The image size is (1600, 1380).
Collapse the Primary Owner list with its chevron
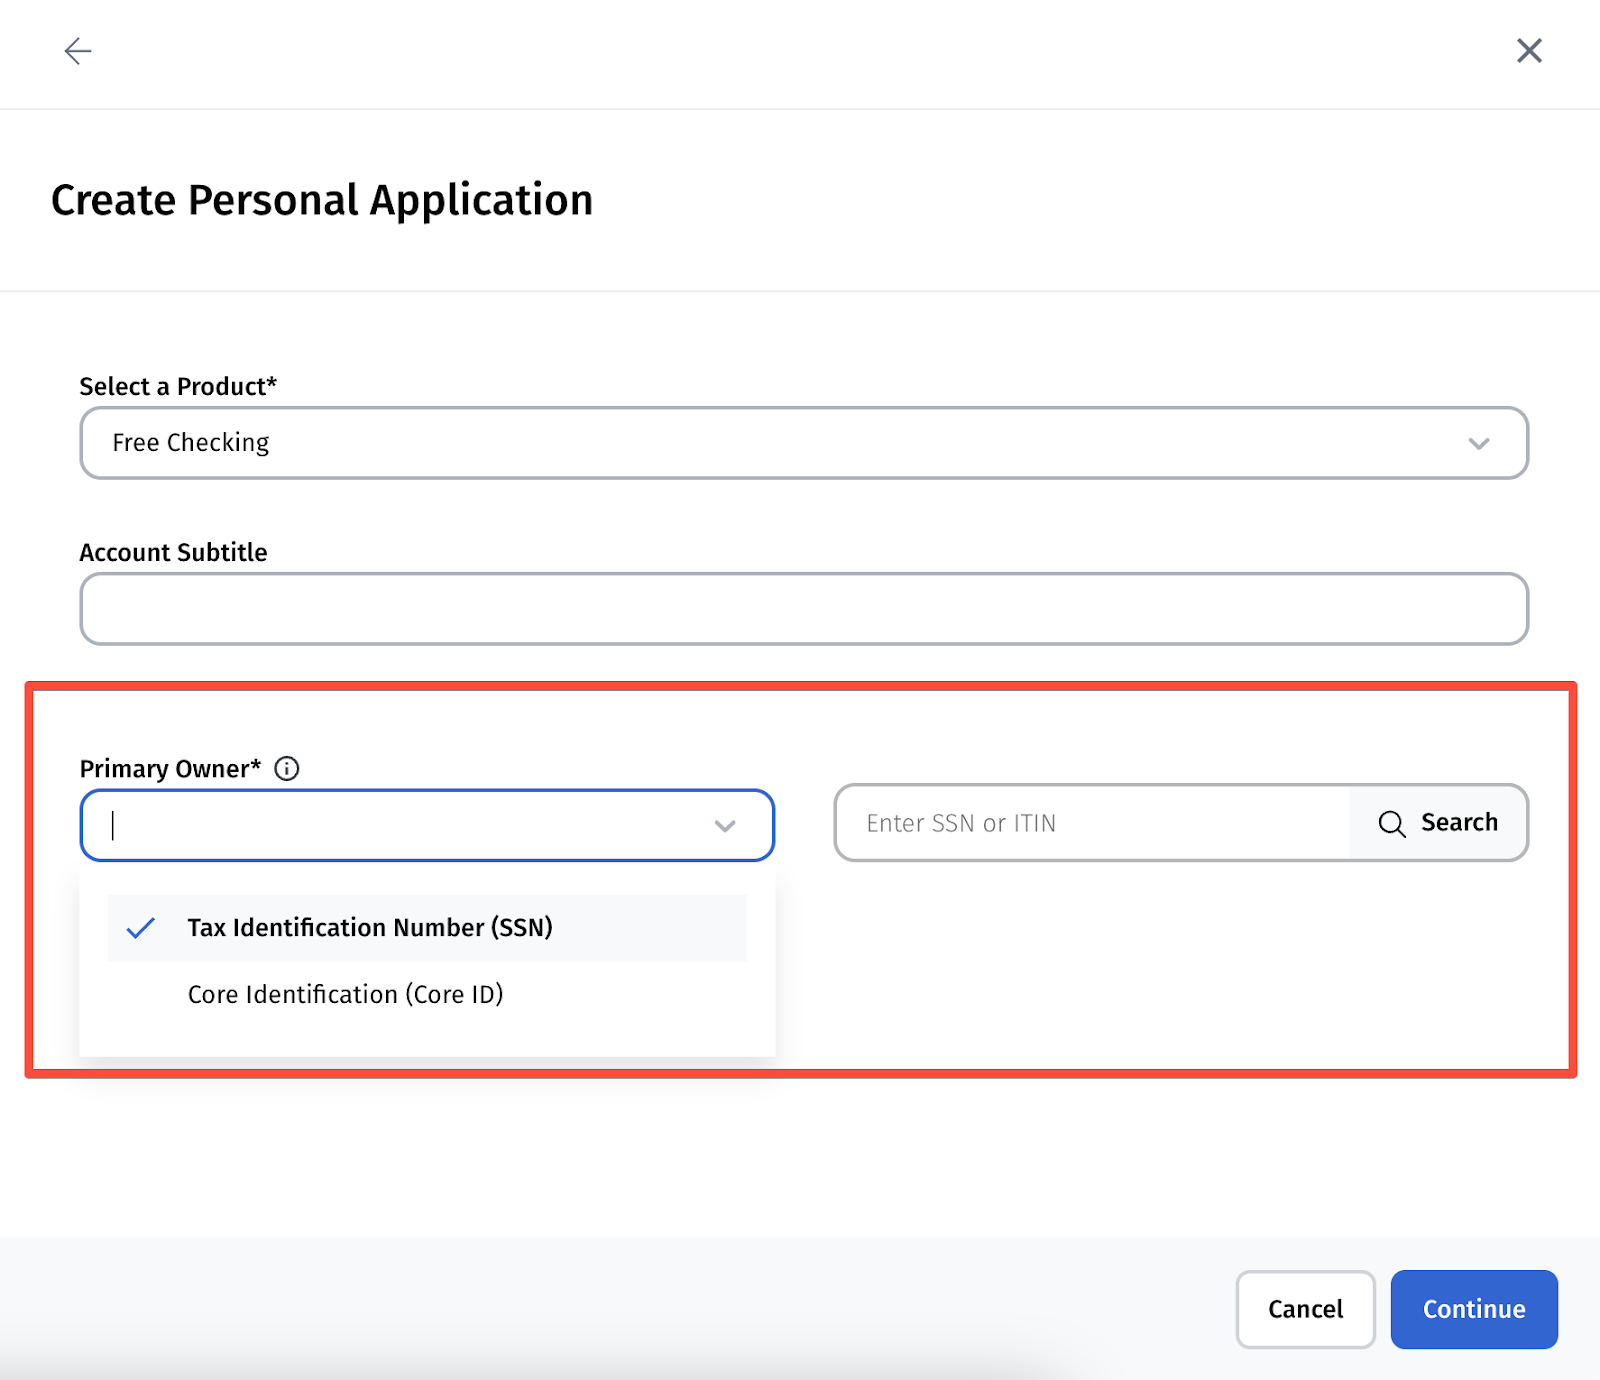pyautogui.click(x=725, y=826)
